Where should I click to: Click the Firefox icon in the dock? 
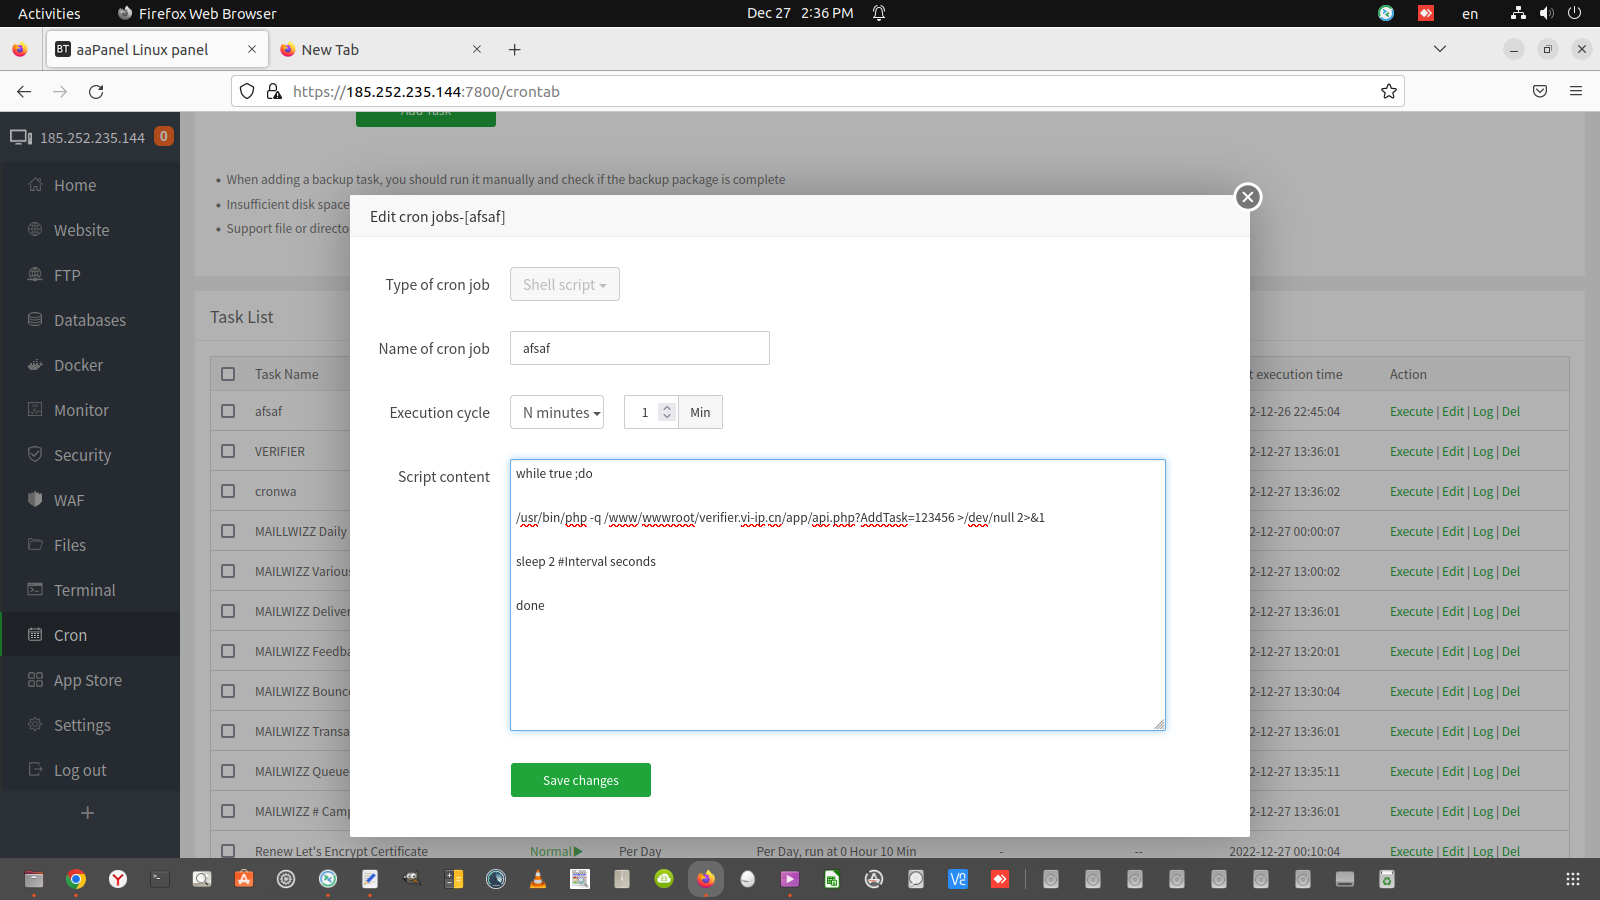(706, 879)
